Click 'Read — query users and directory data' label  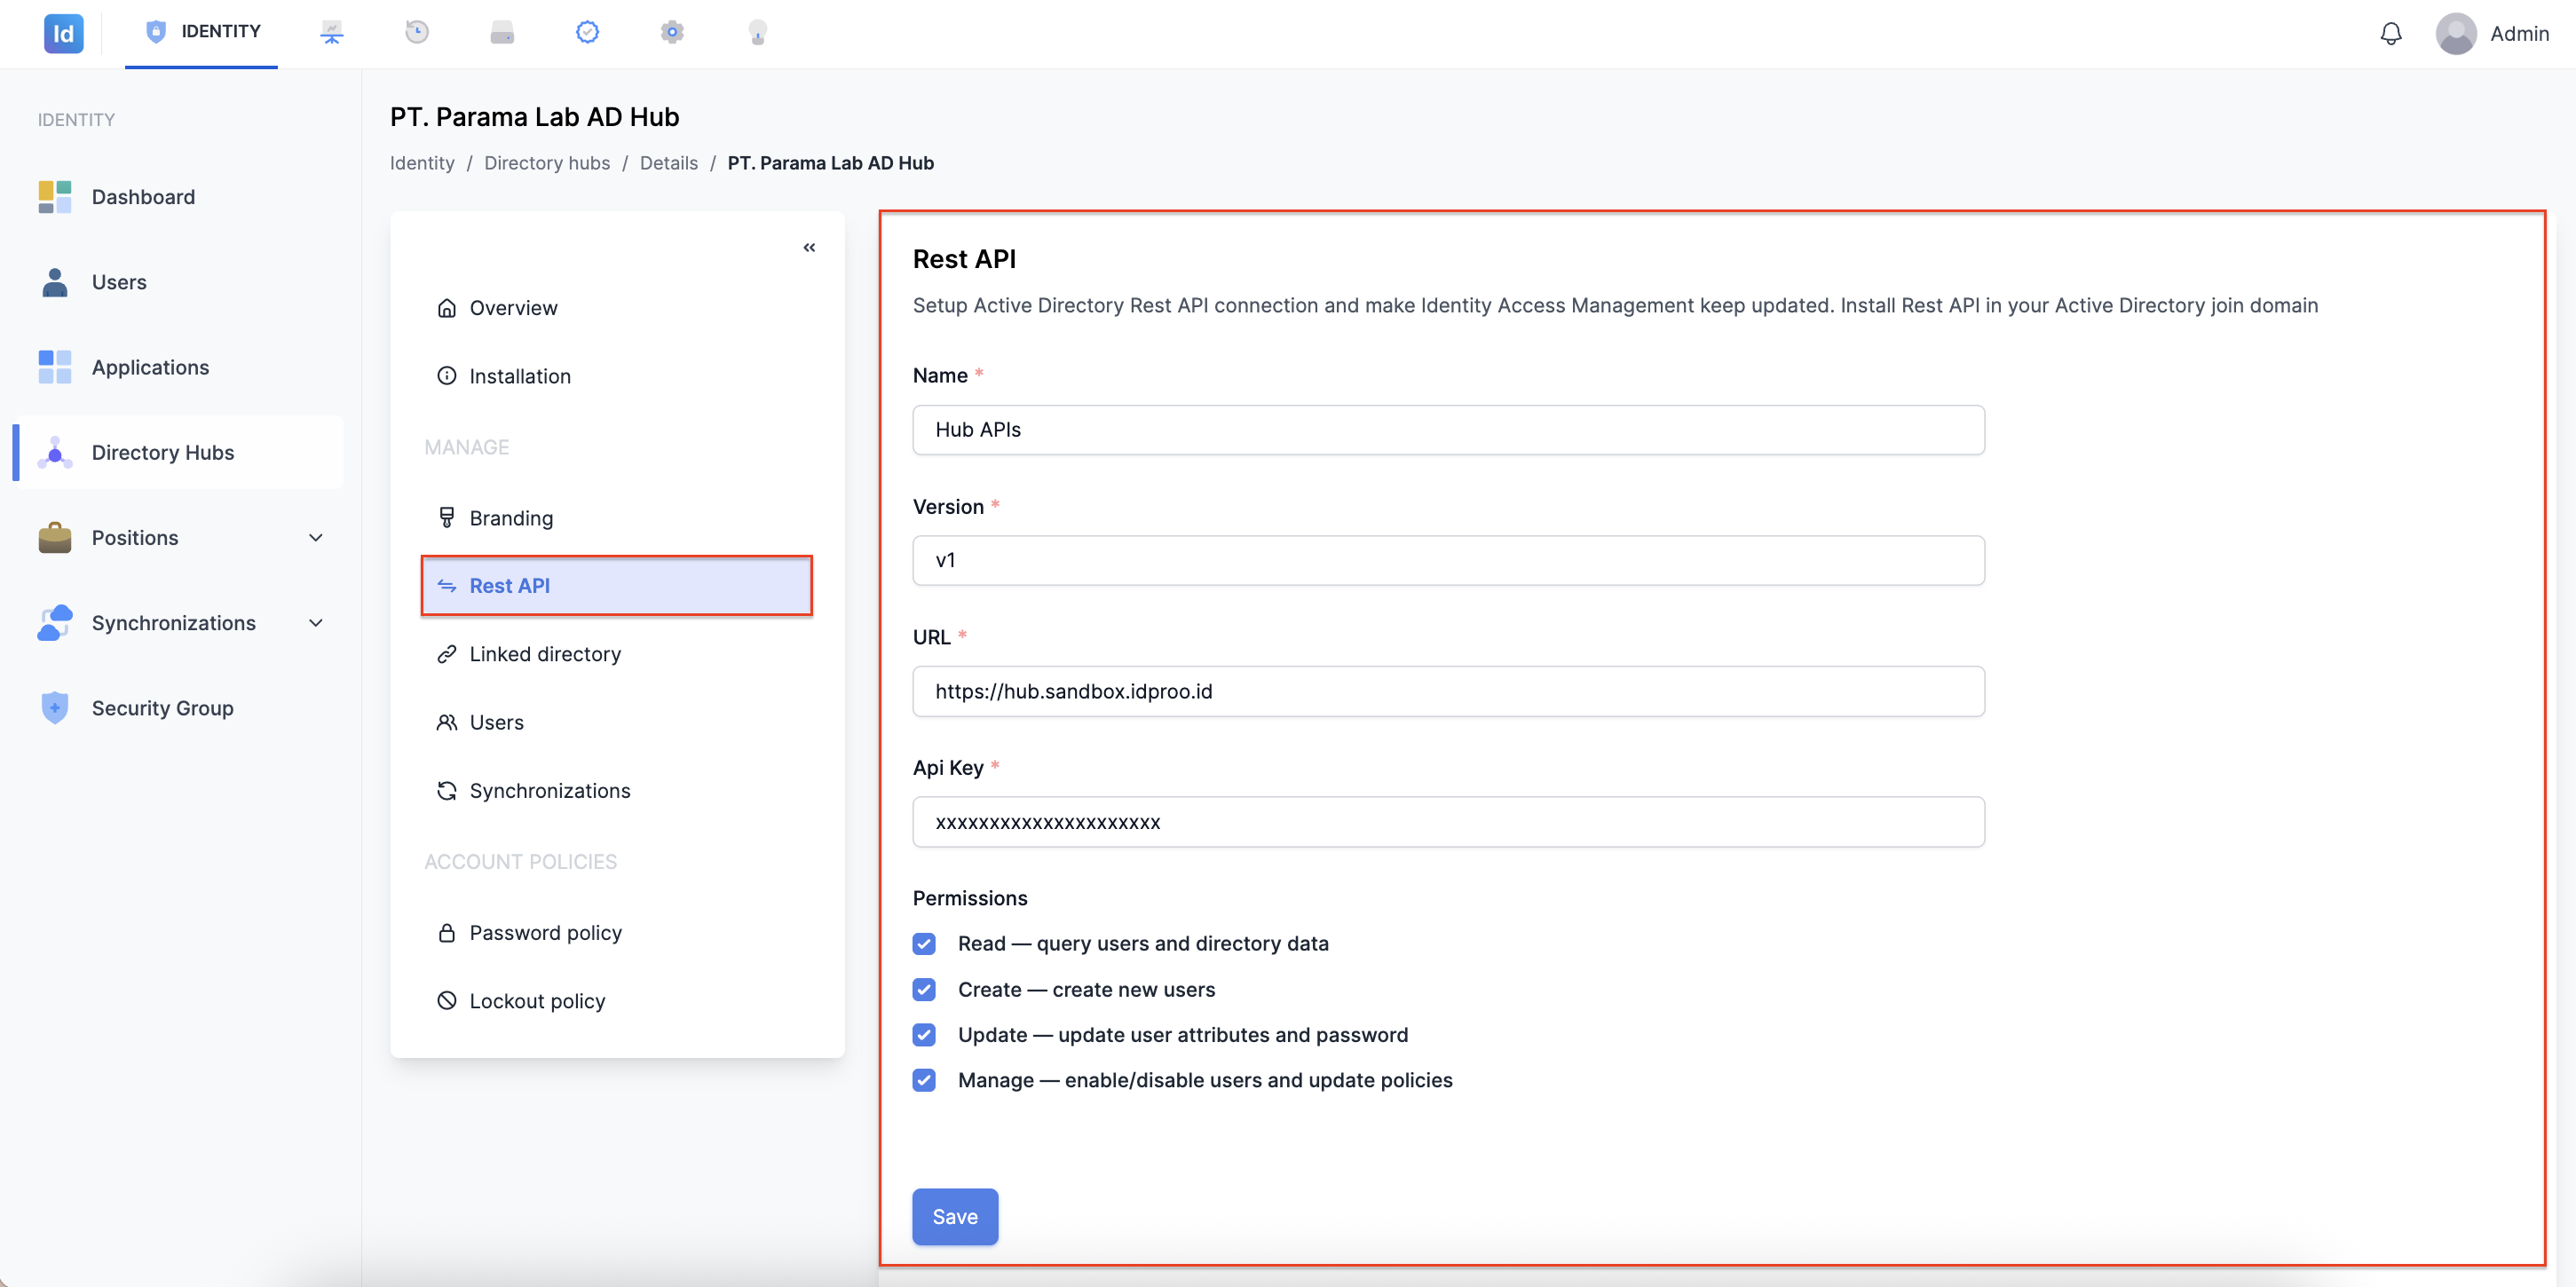tap(1143, 943)
